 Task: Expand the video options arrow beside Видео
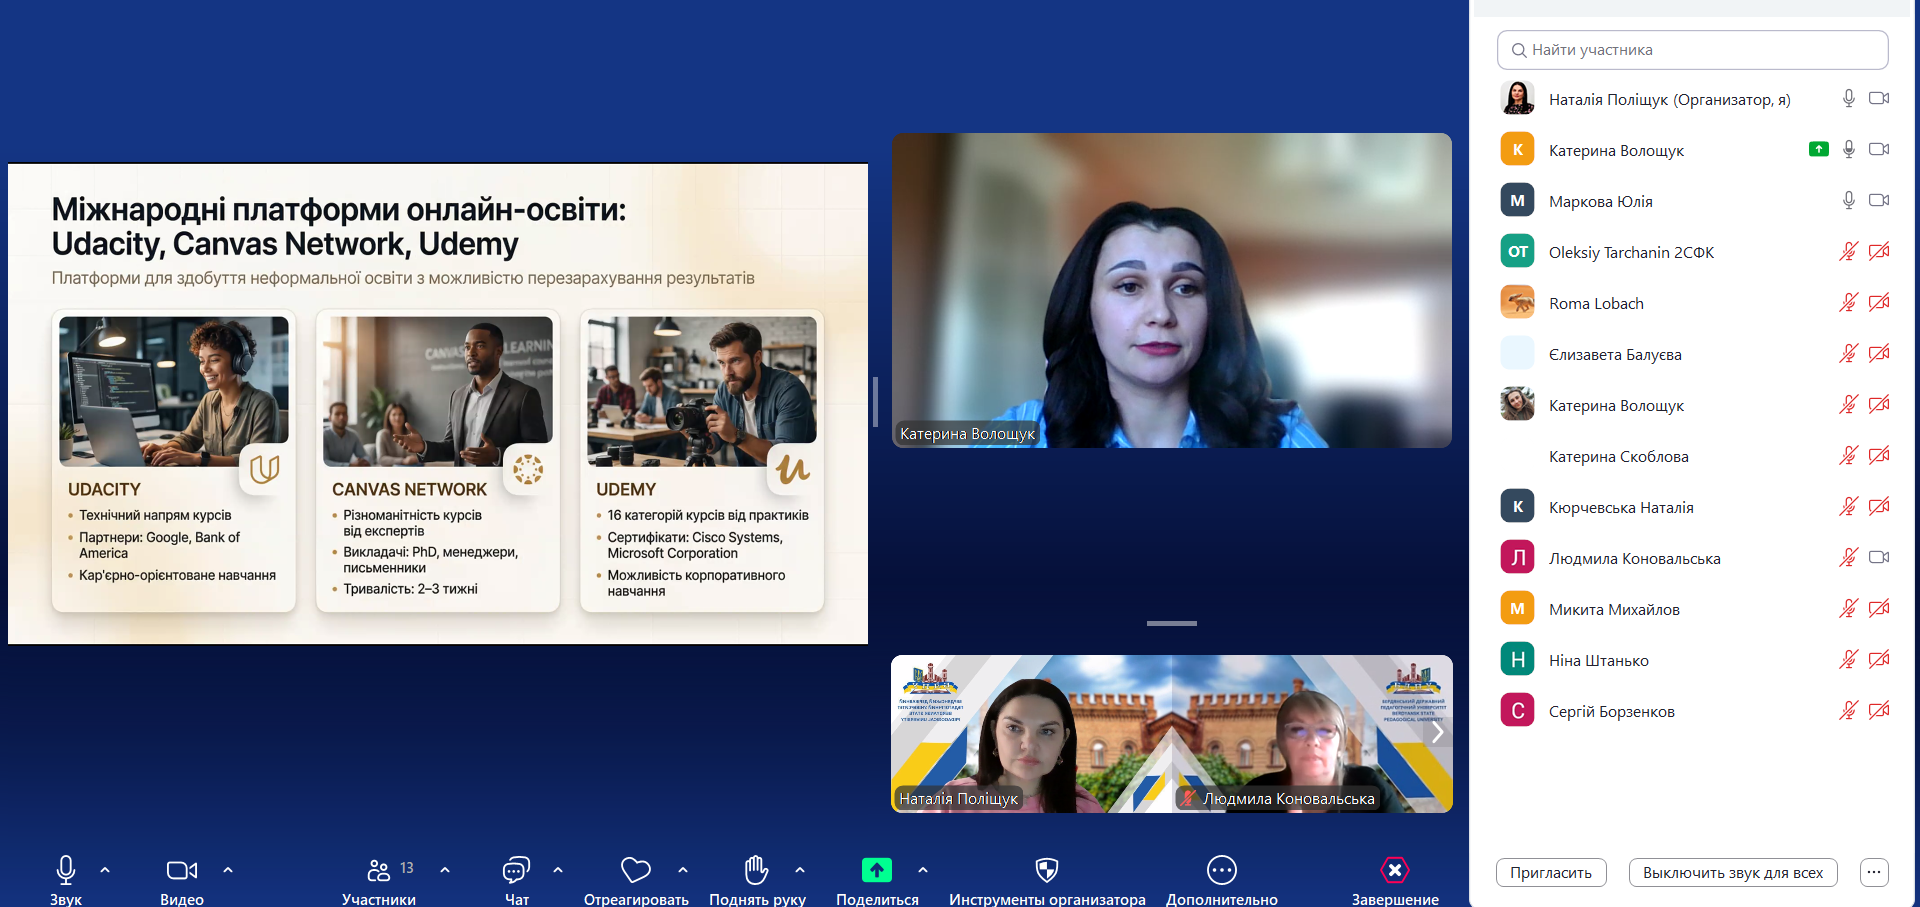click(228, 870)
